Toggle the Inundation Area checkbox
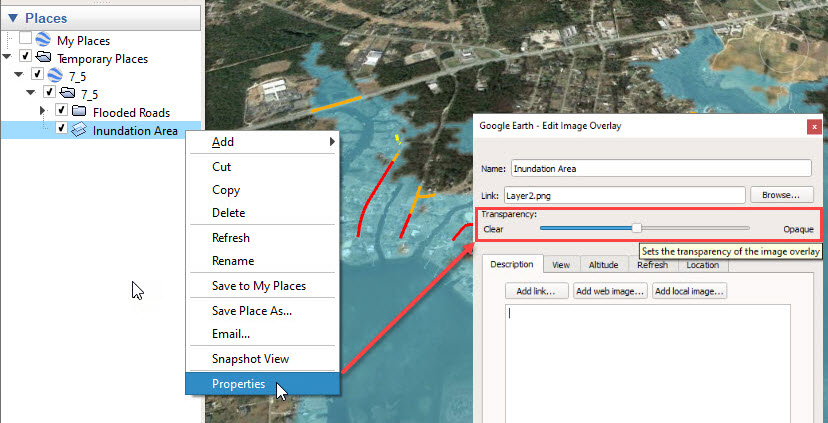Image resolution: width=828 pixels, height=423 pixels. click(x=61, y=129)
